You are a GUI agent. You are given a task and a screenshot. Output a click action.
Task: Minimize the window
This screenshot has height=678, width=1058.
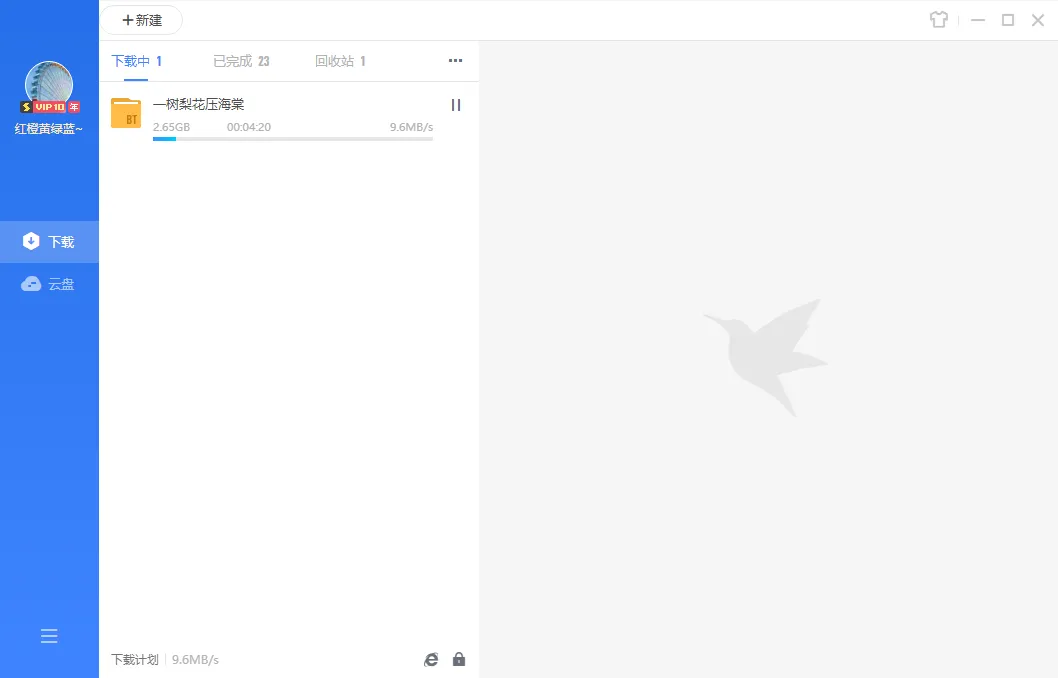coord(978,20)
